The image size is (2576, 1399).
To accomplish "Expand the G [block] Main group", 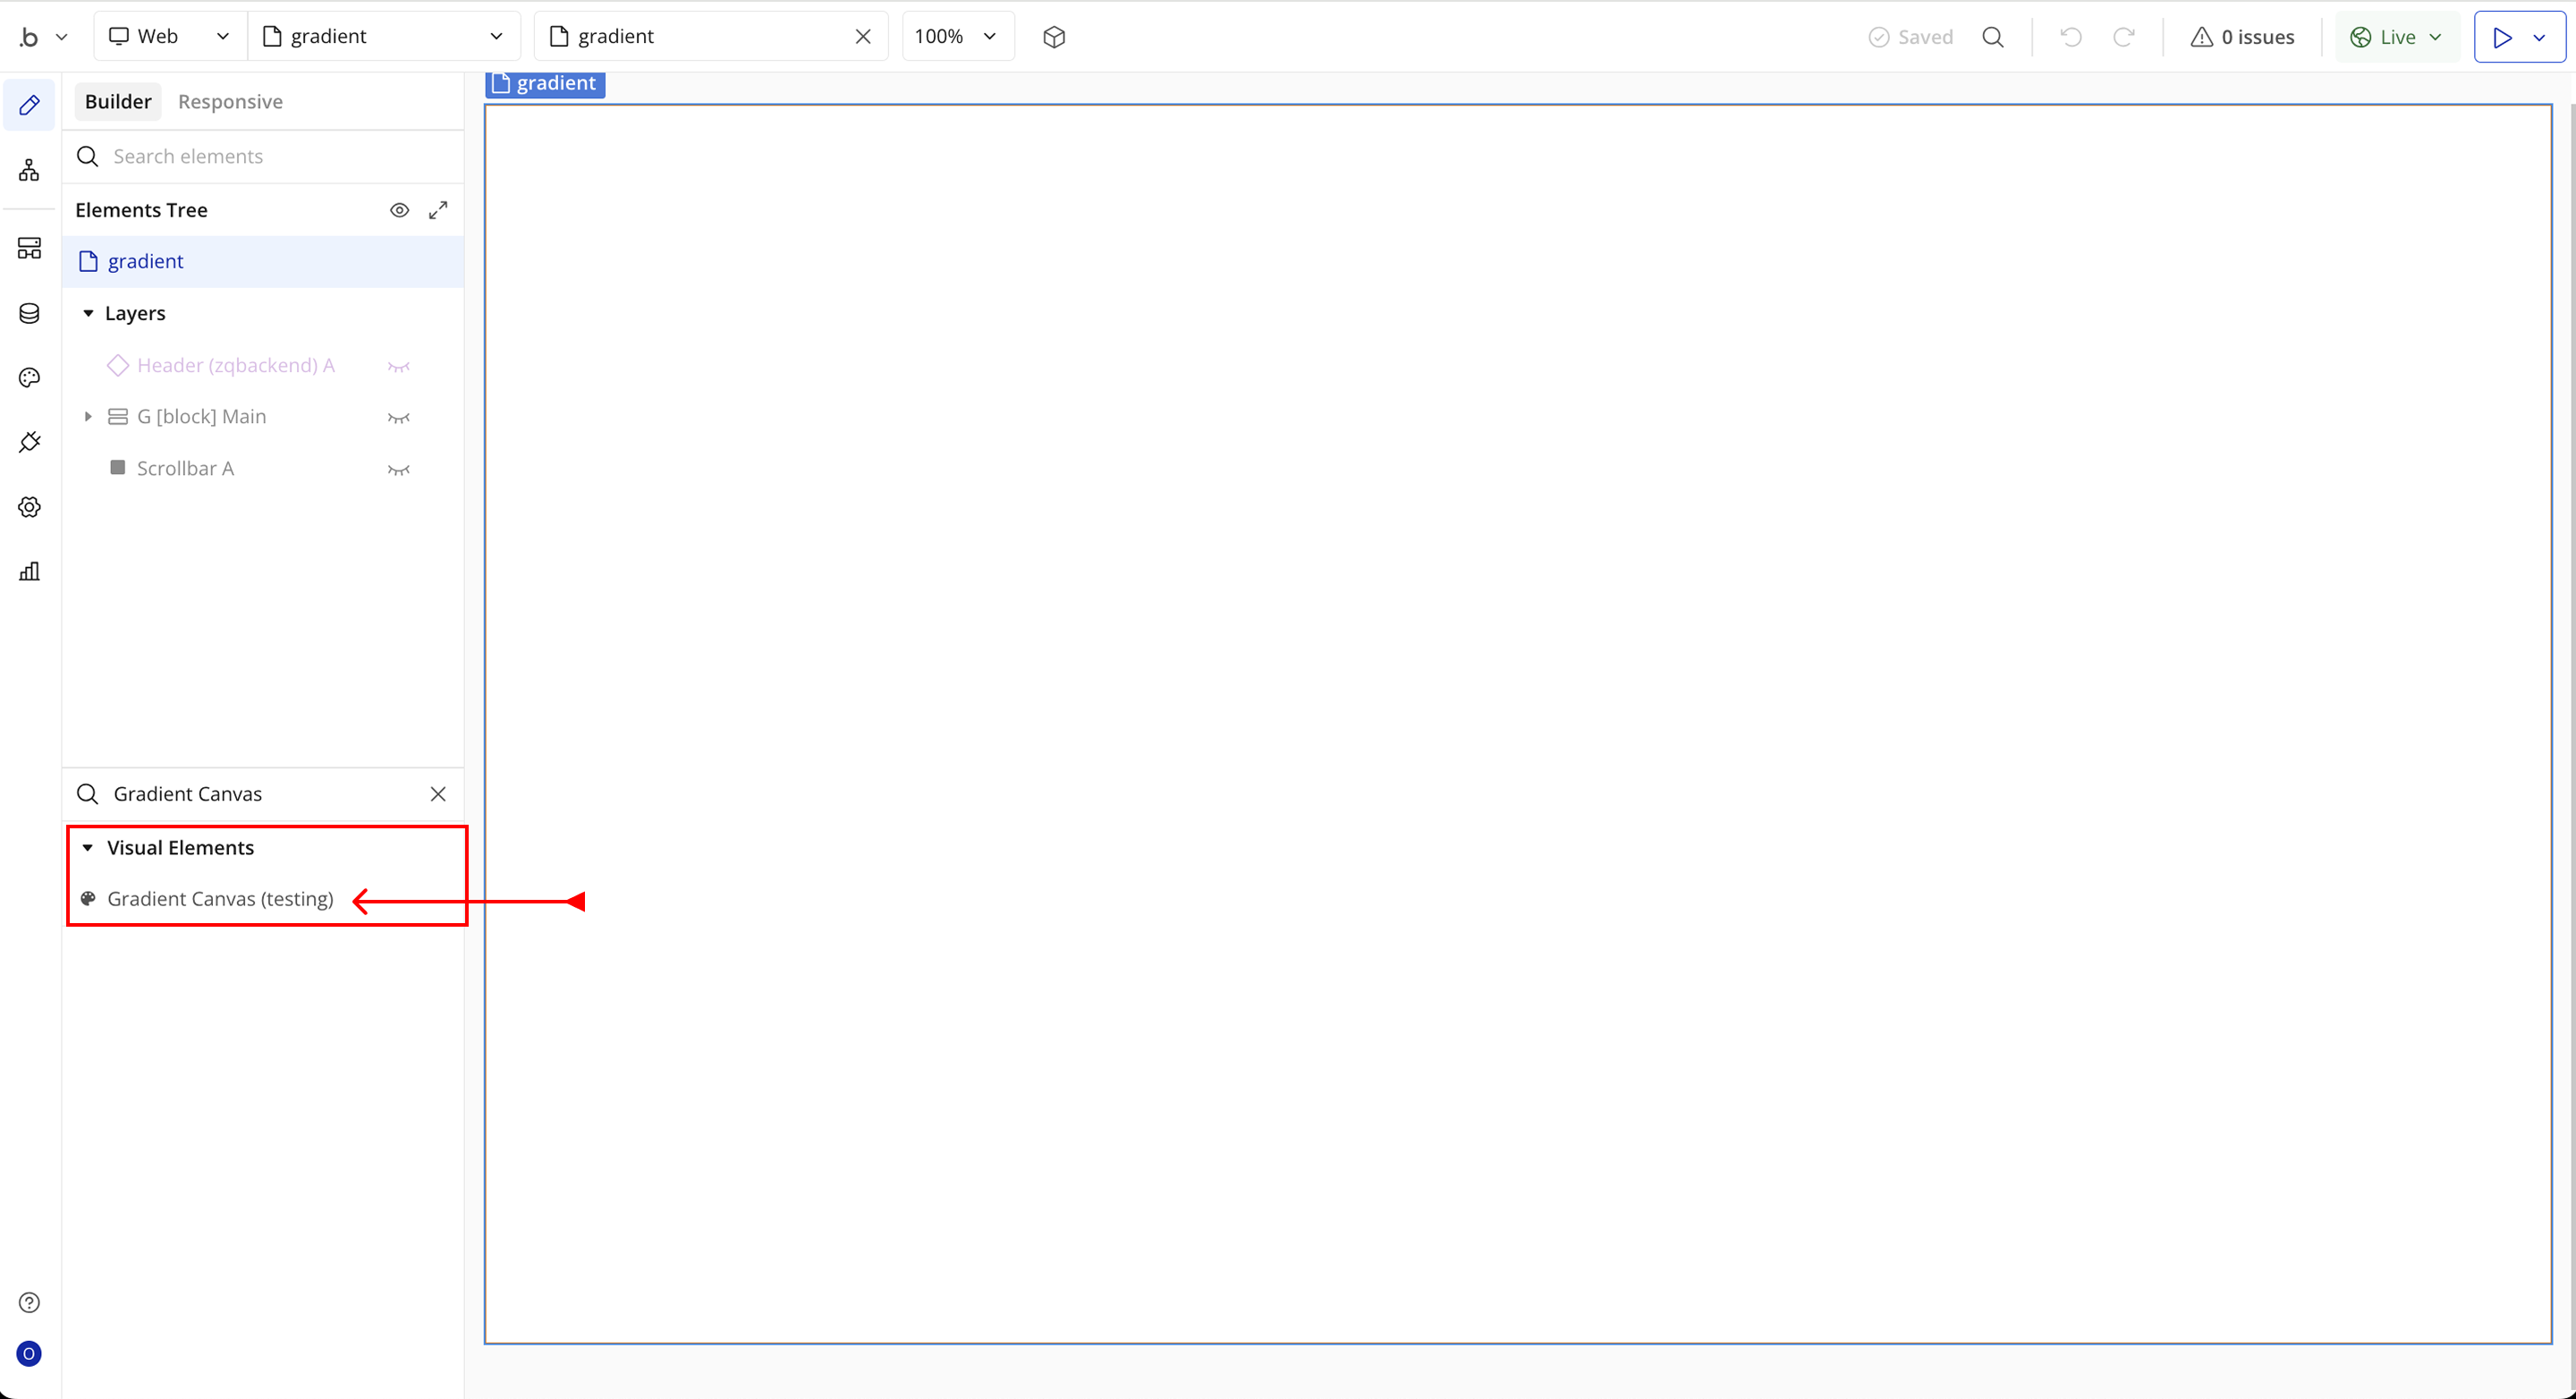I will pyautogui.click(x=88, y=417).
